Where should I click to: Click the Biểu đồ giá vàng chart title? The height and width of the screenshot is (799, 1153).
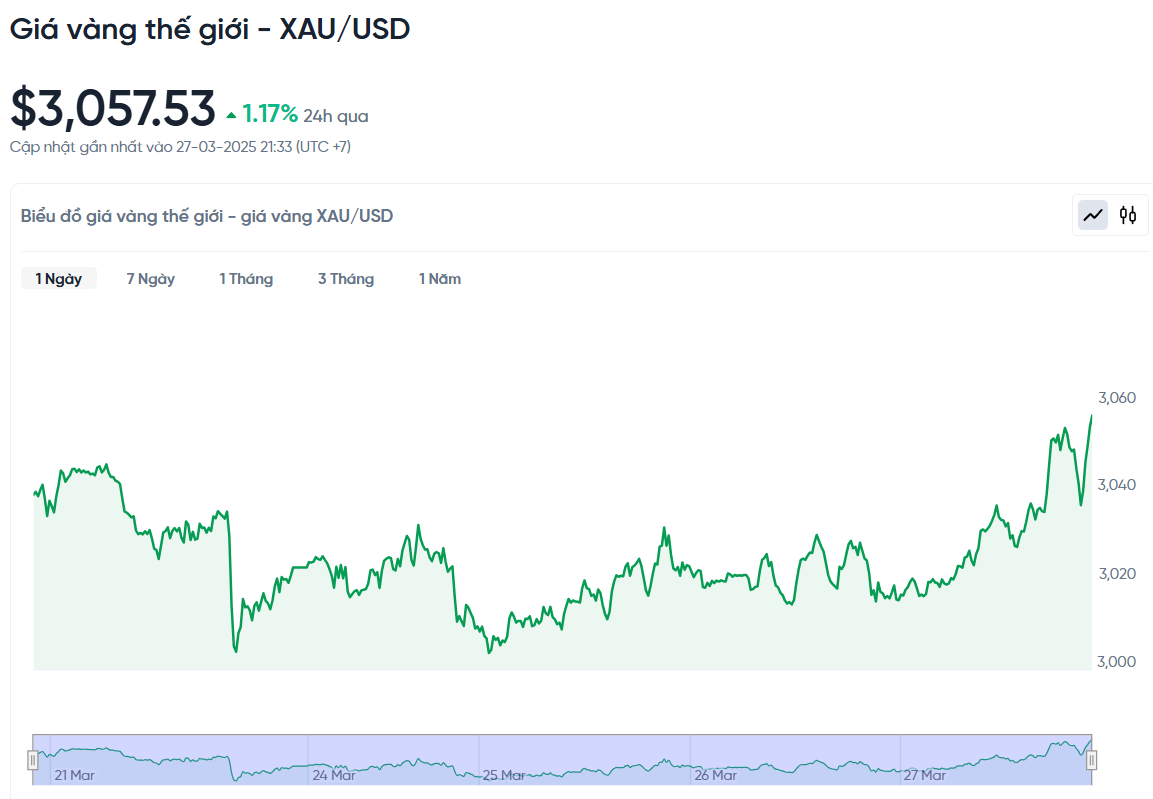pyautogui.click(x=207, y=216)
